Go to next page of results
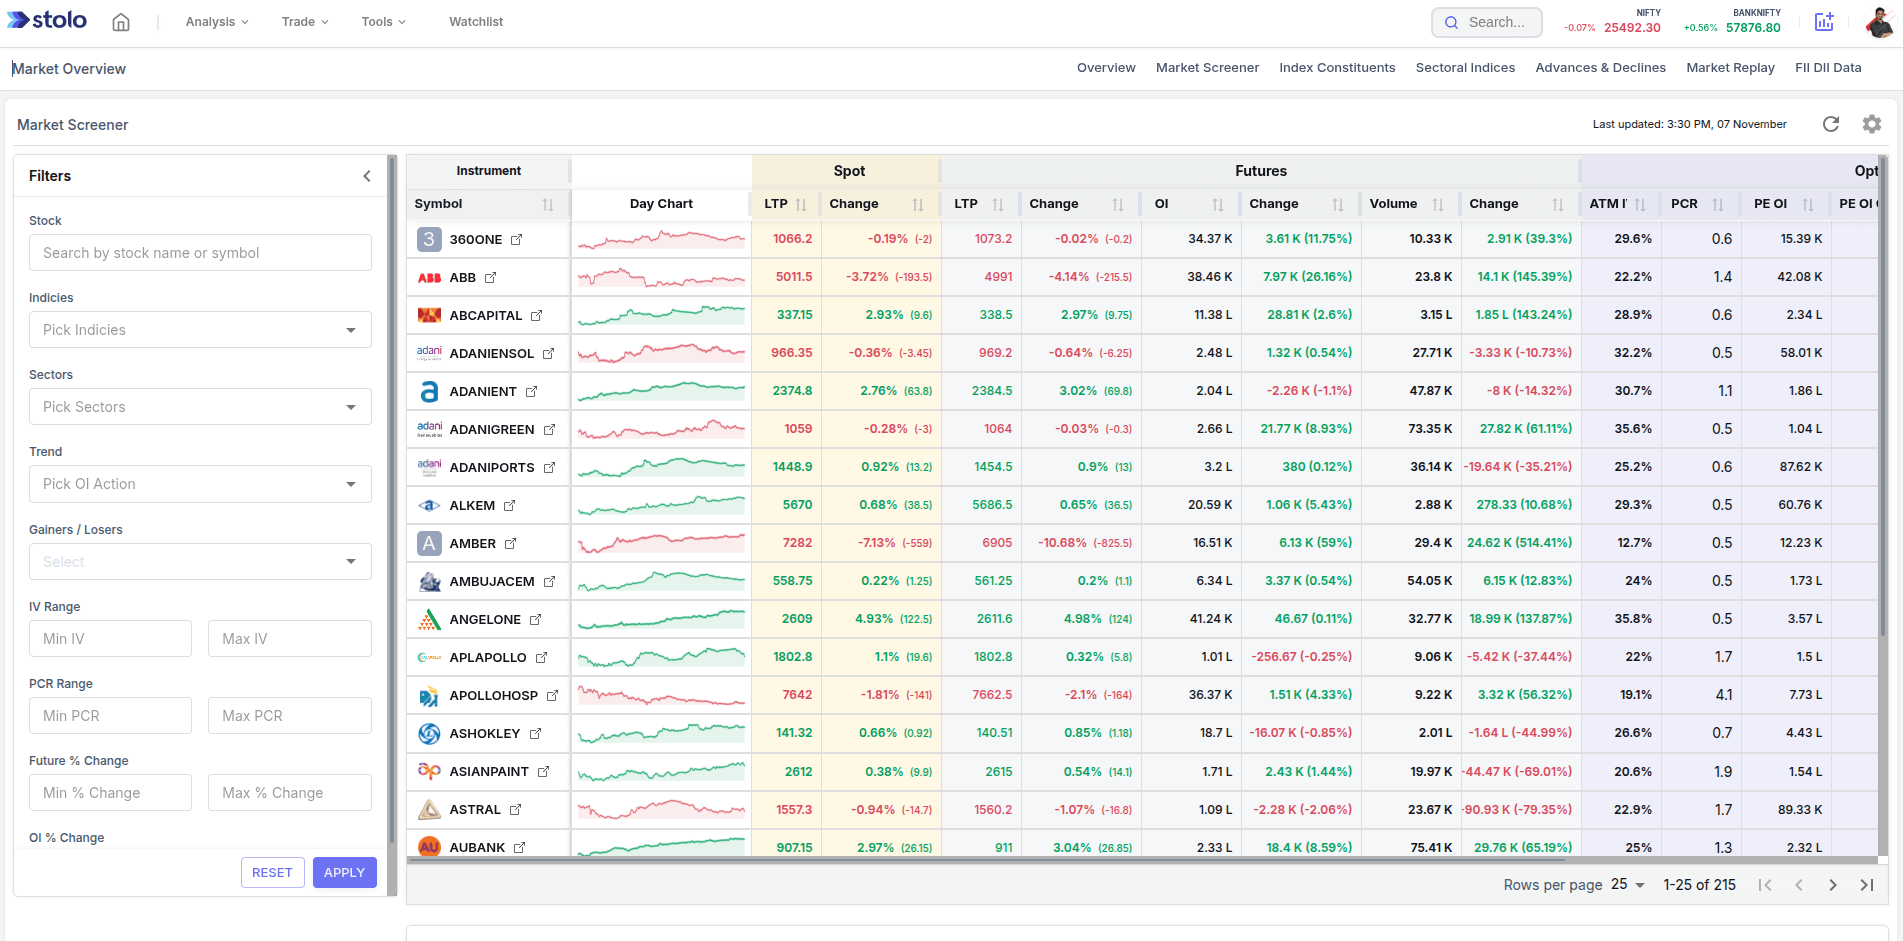This screenshot has height=941, width=1903. pos(1833,885)
